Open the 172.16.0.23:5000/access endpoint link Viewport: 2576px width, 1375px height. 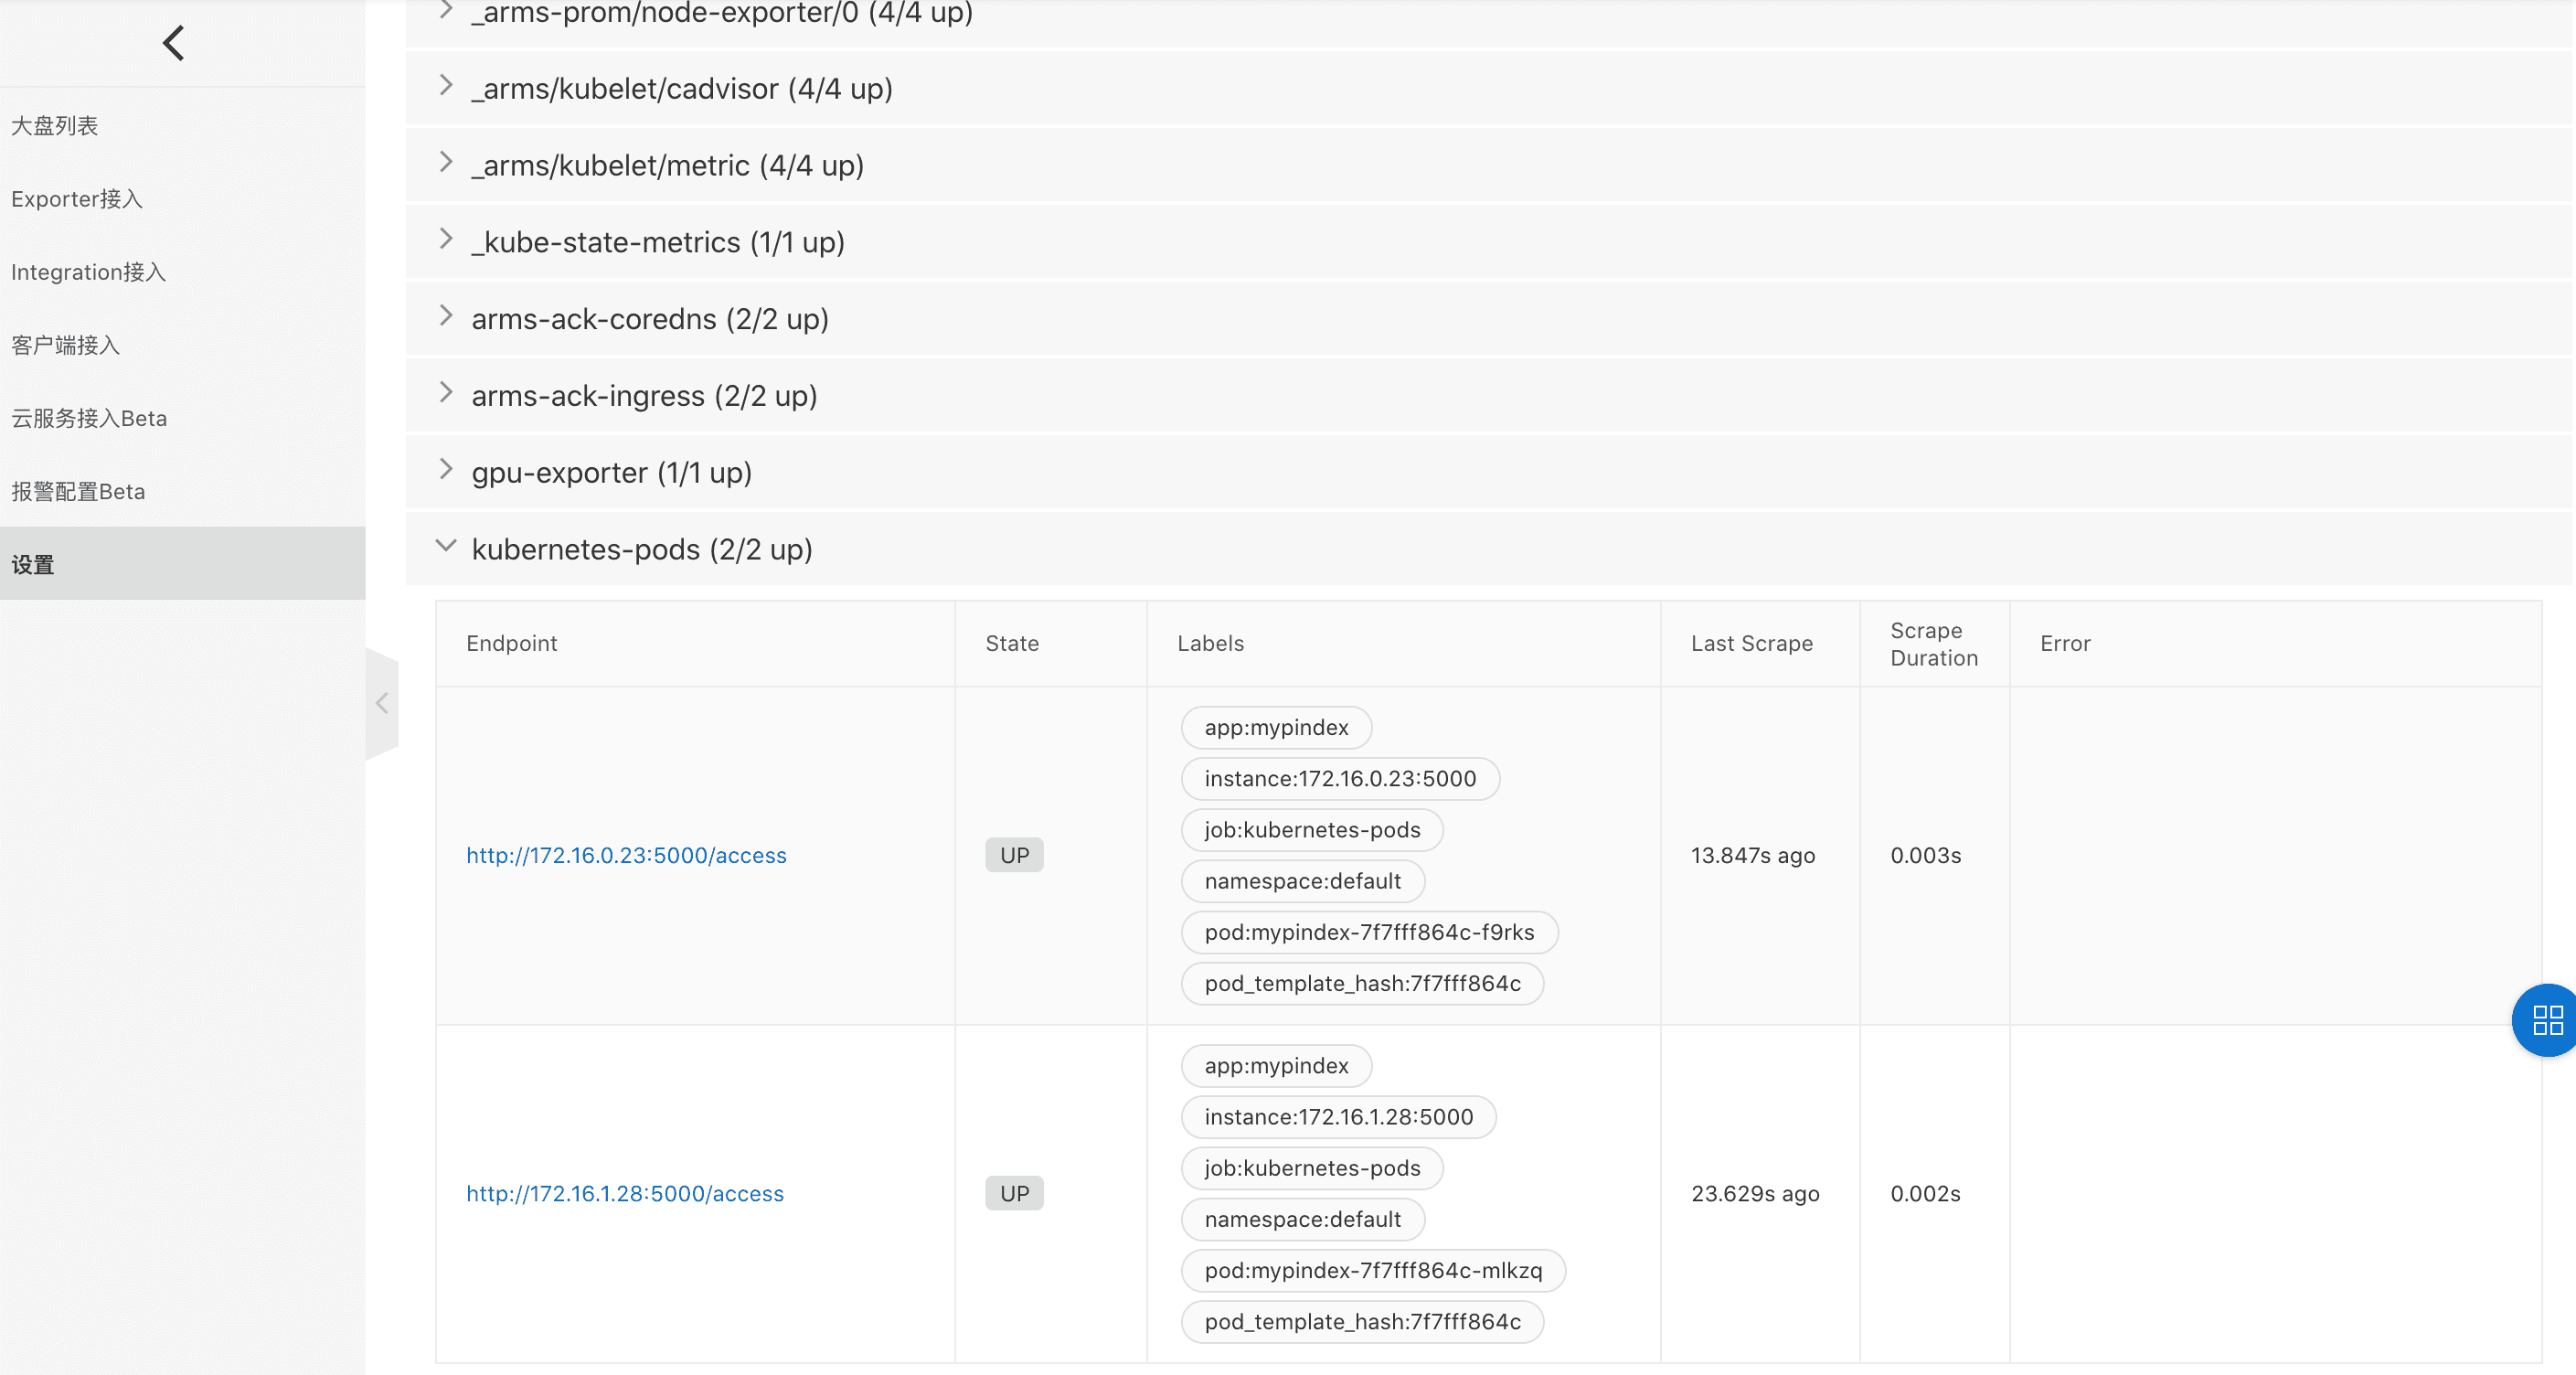[626, 855]
